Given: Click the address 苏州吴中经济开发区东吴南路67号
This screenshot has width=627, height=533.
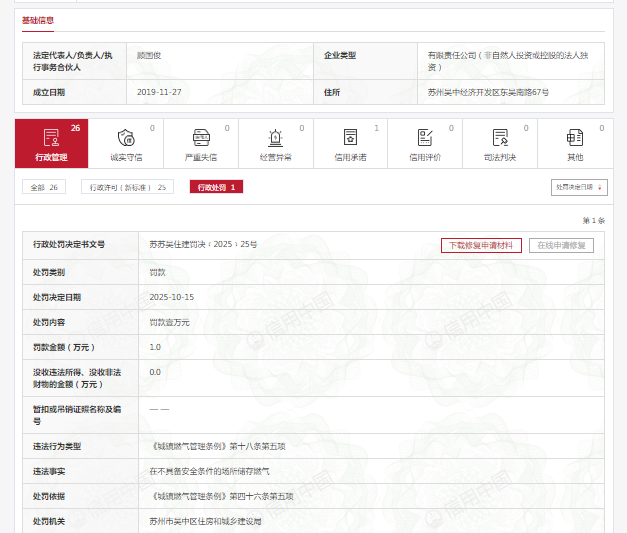Looking at the screenshot, I should tap(488, 93).
